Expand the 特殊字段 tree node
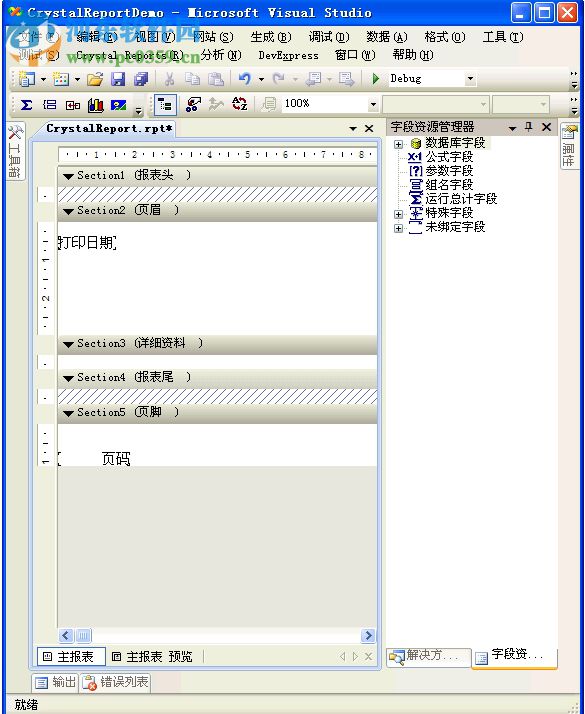 tap(398, 214)
